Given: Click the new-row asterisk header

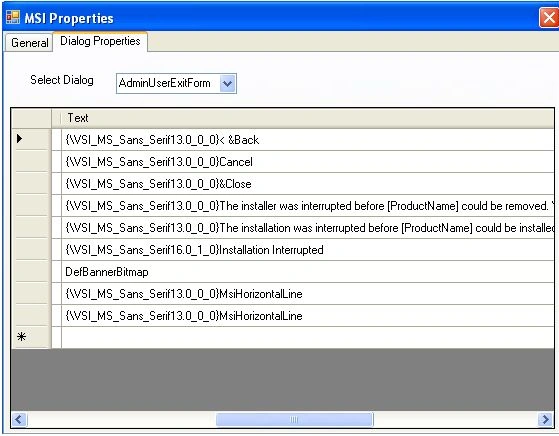Looking at the screenshot, I should [31, 337].
